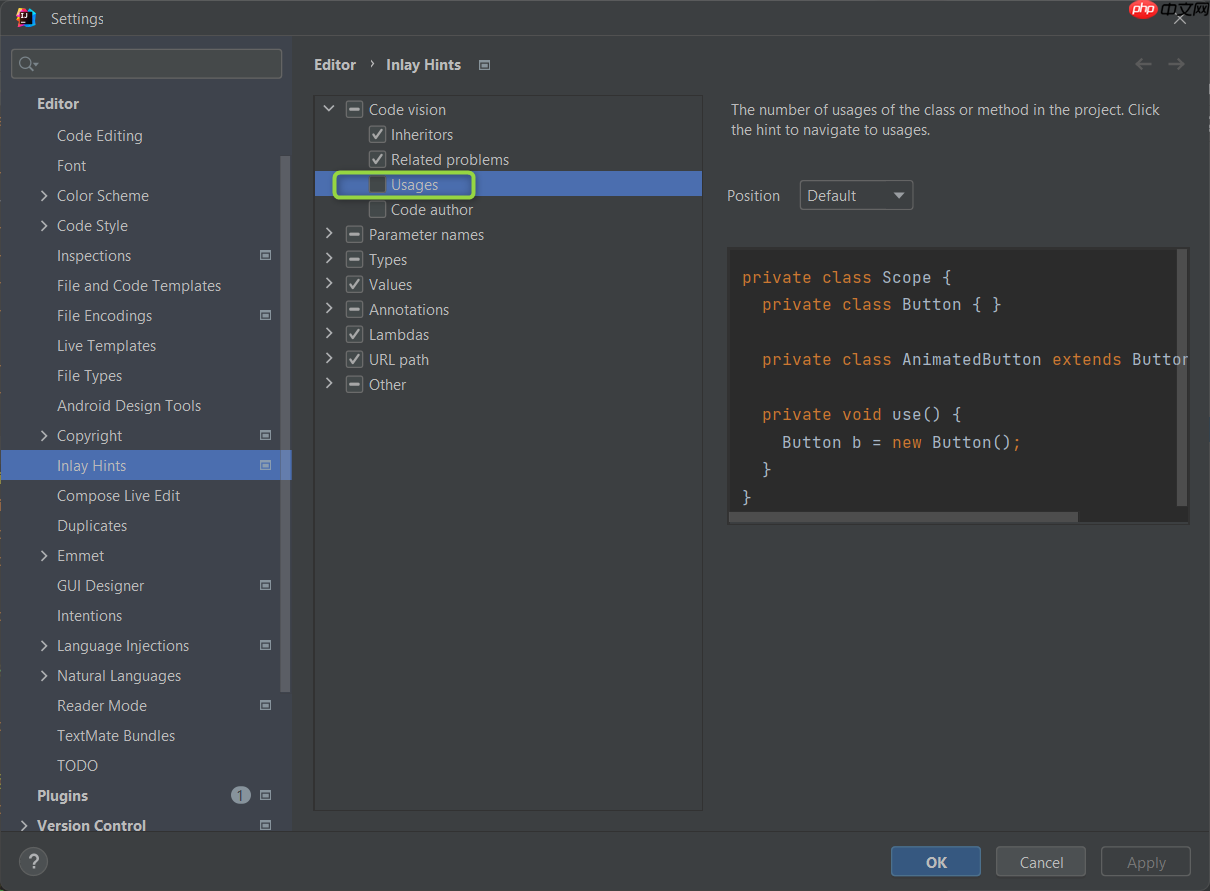Click project-level icon next to Inlay Hints breadcrumb
Image resolution: width=1210 pixels, height=891 pixels.
coord(484,65)
